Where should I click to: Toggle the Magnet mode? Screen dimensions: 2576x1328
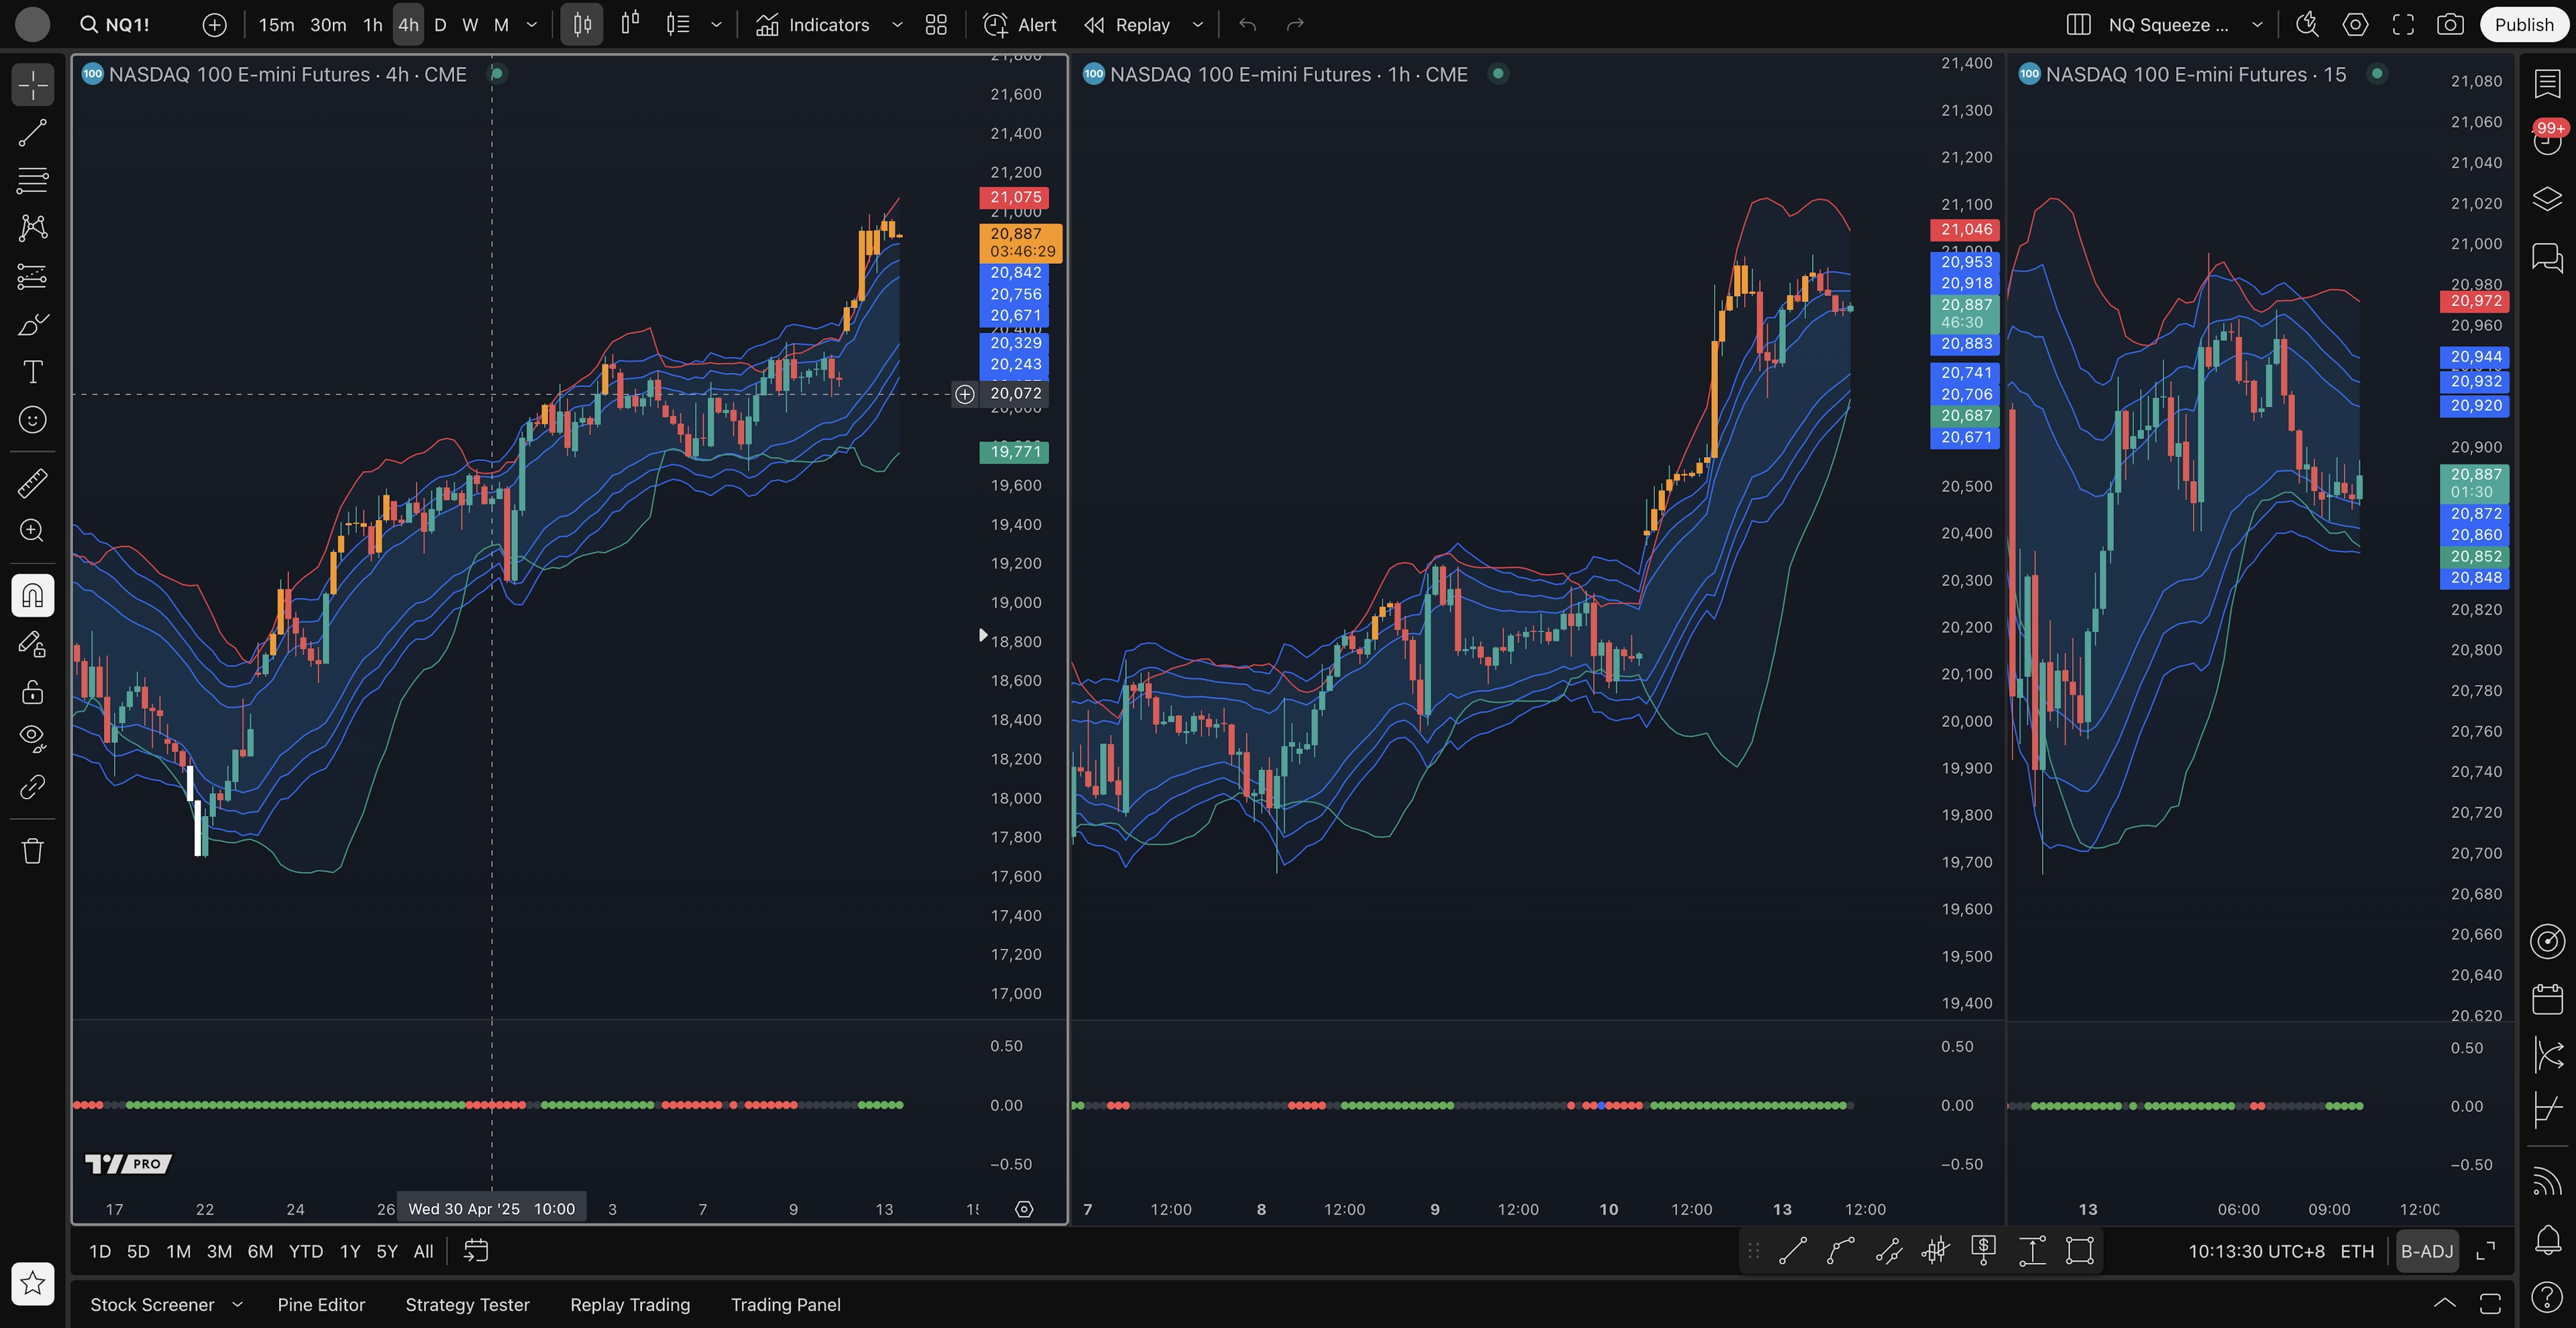point(32,596)
